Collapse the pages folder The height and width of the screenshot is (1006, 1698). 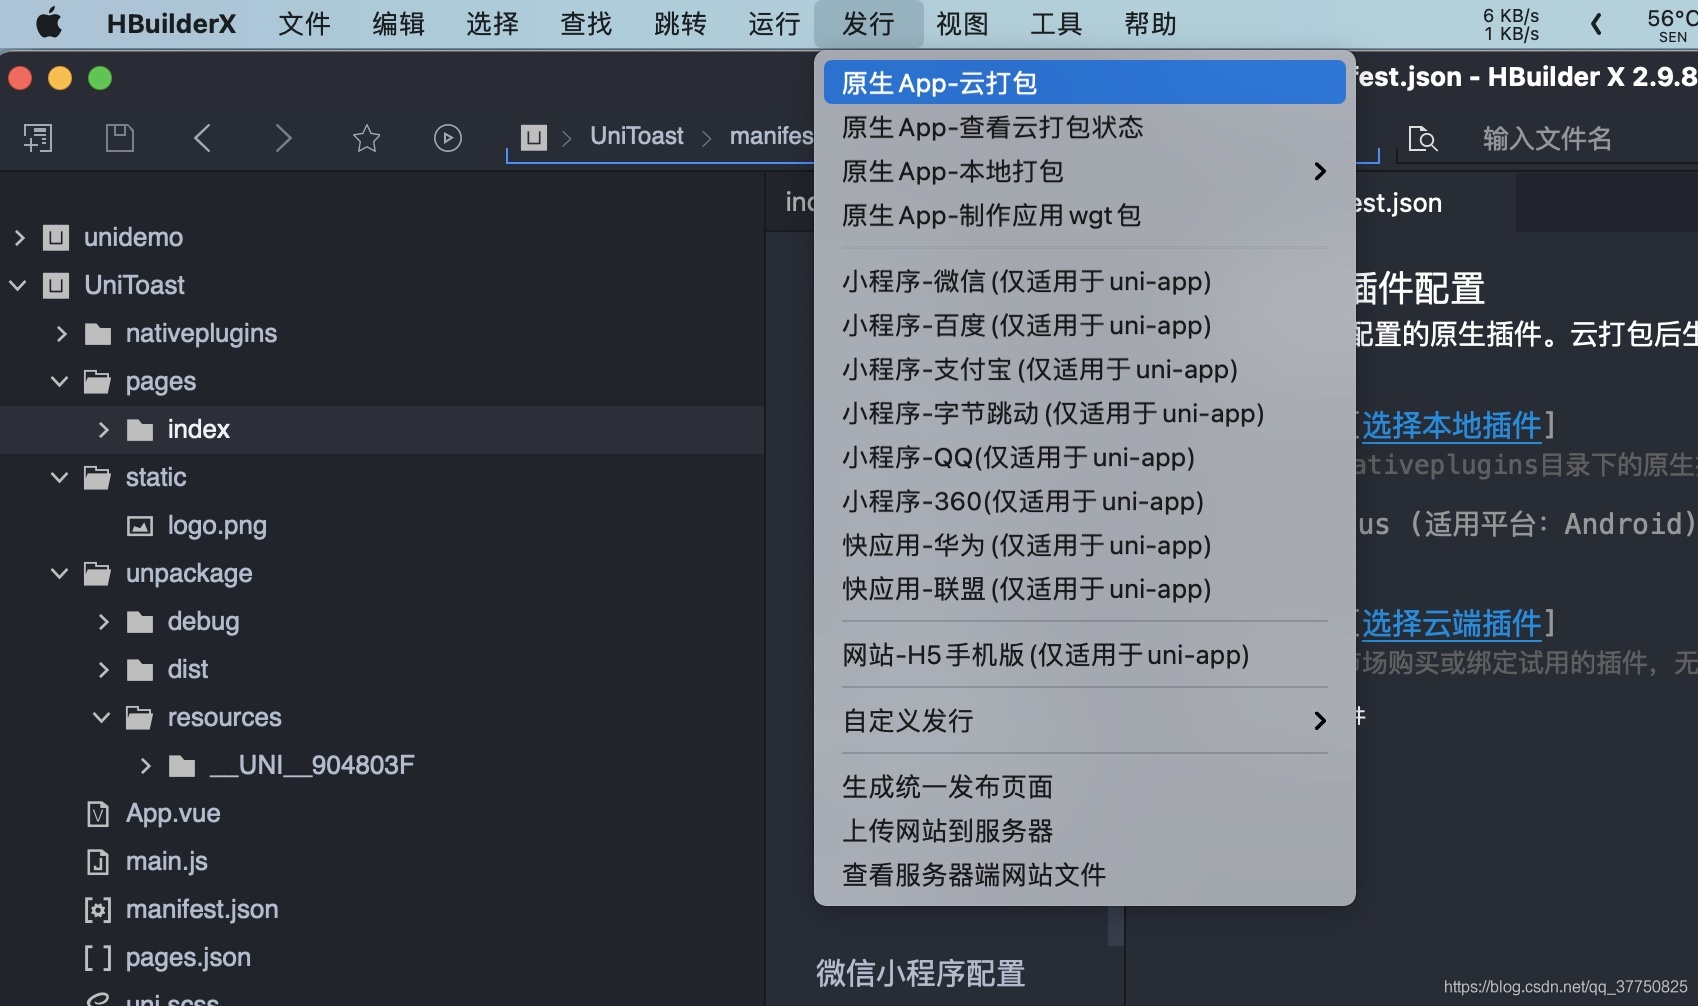[x=60, y=381]
